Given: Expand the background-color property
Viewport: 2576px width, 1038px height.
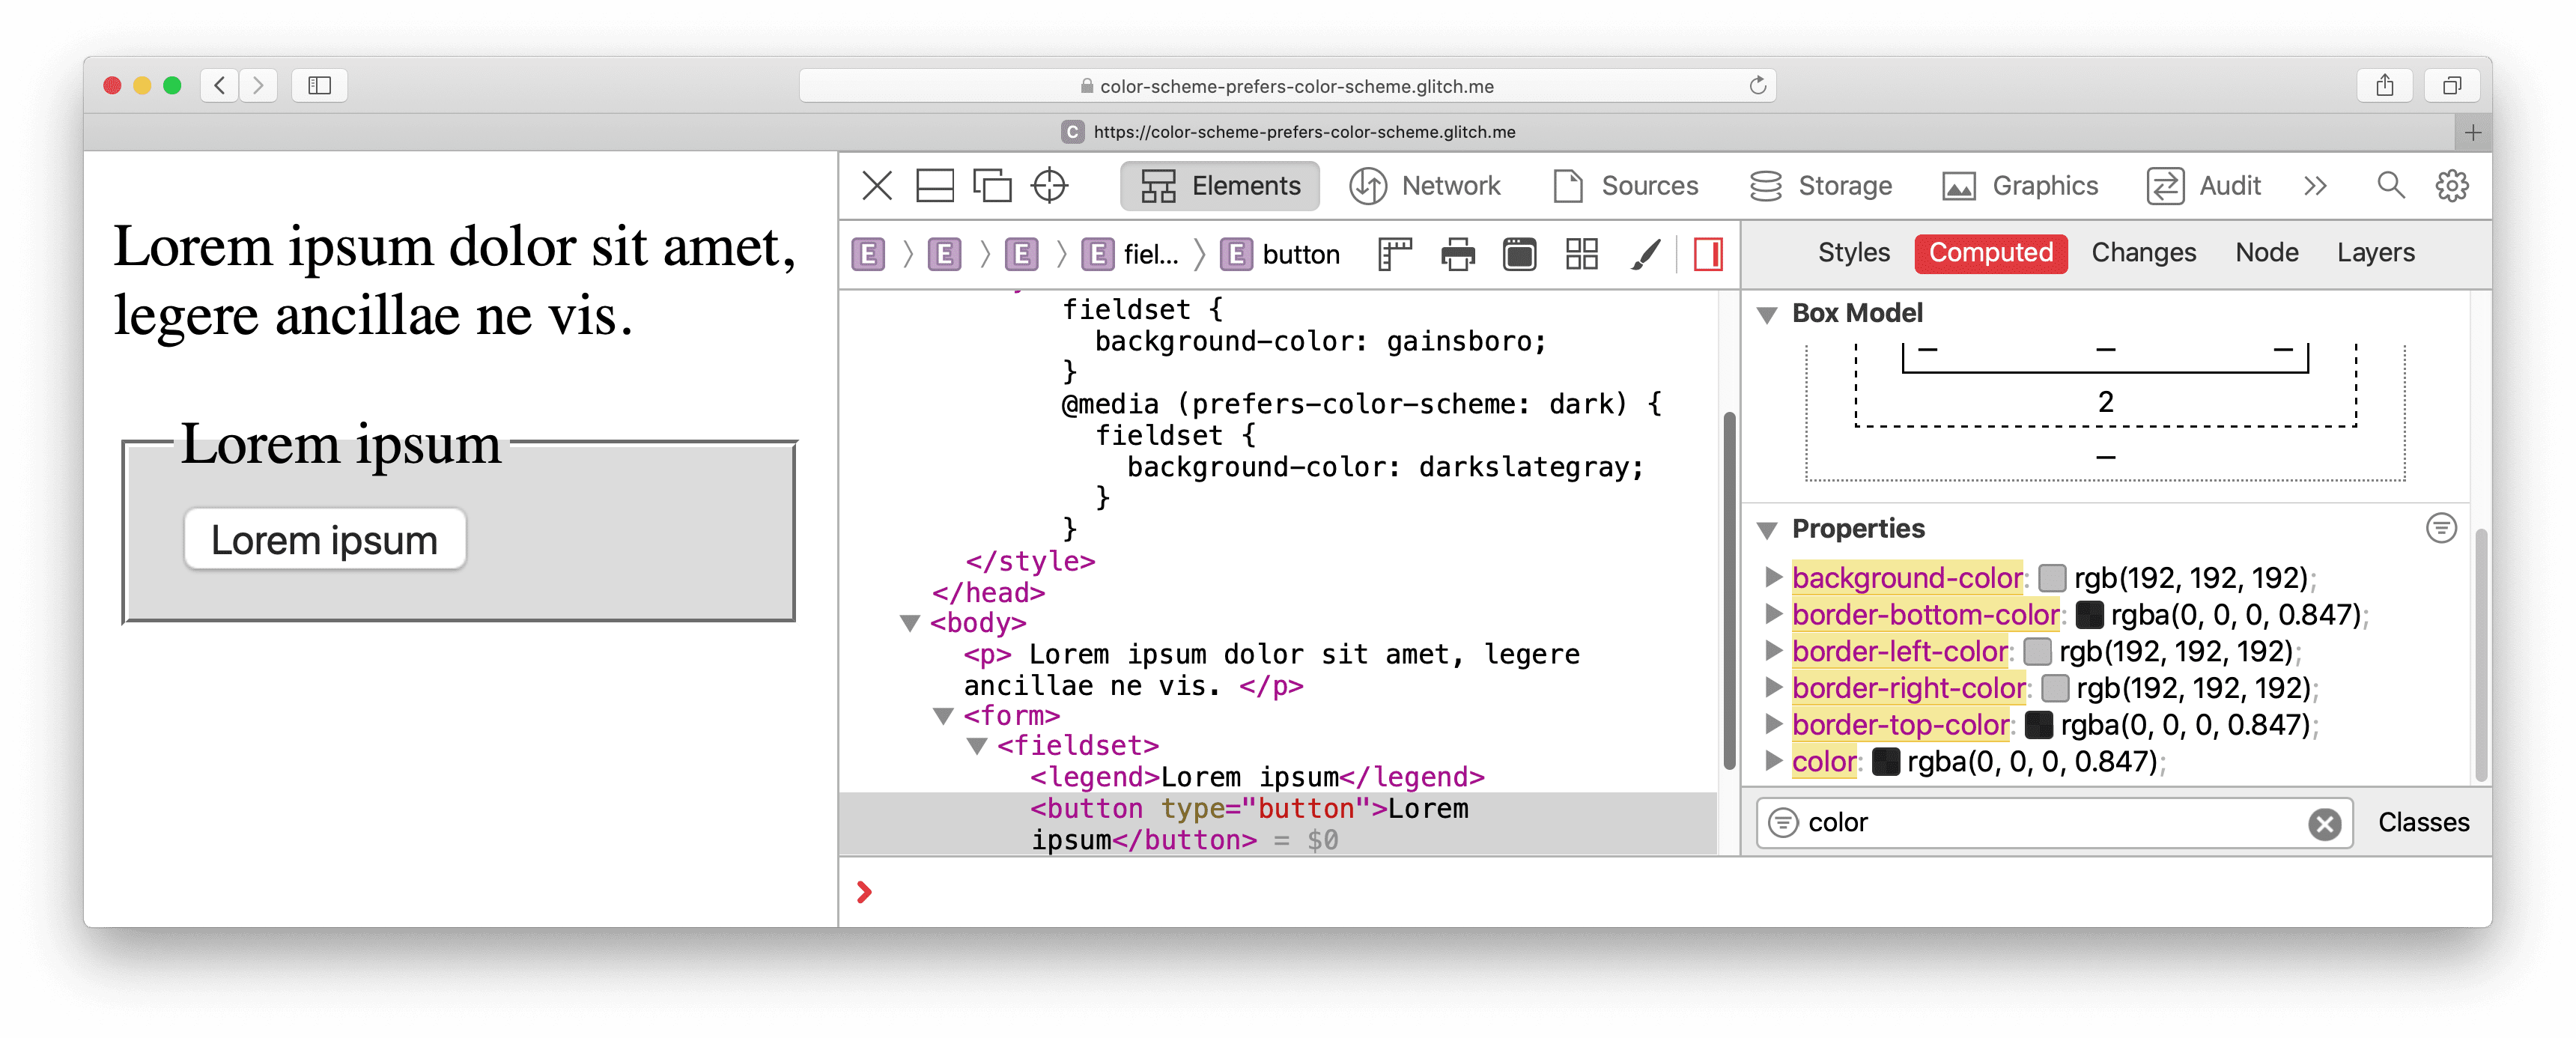Looking at the screenshot, I should 1774,577.
